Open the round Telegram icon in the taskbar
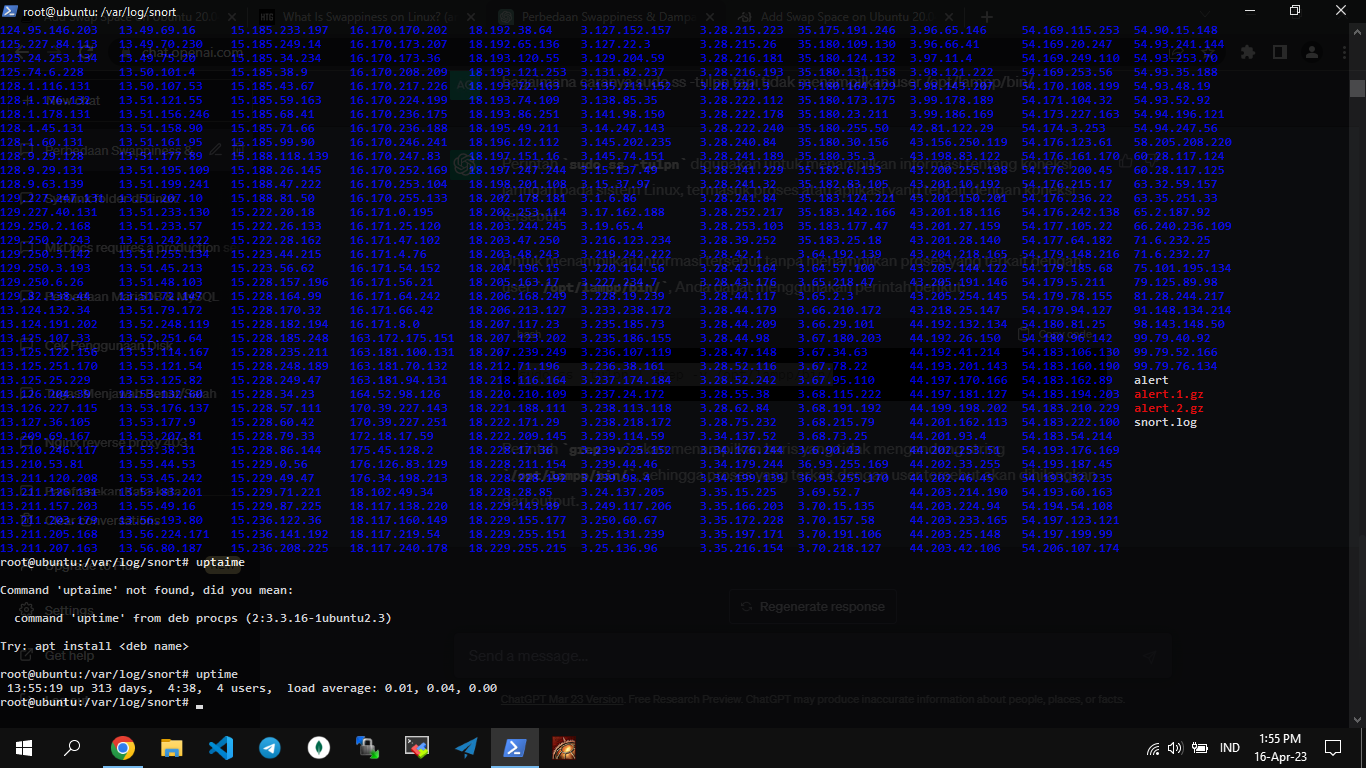The image size is (1366, 768). point(270,747)
